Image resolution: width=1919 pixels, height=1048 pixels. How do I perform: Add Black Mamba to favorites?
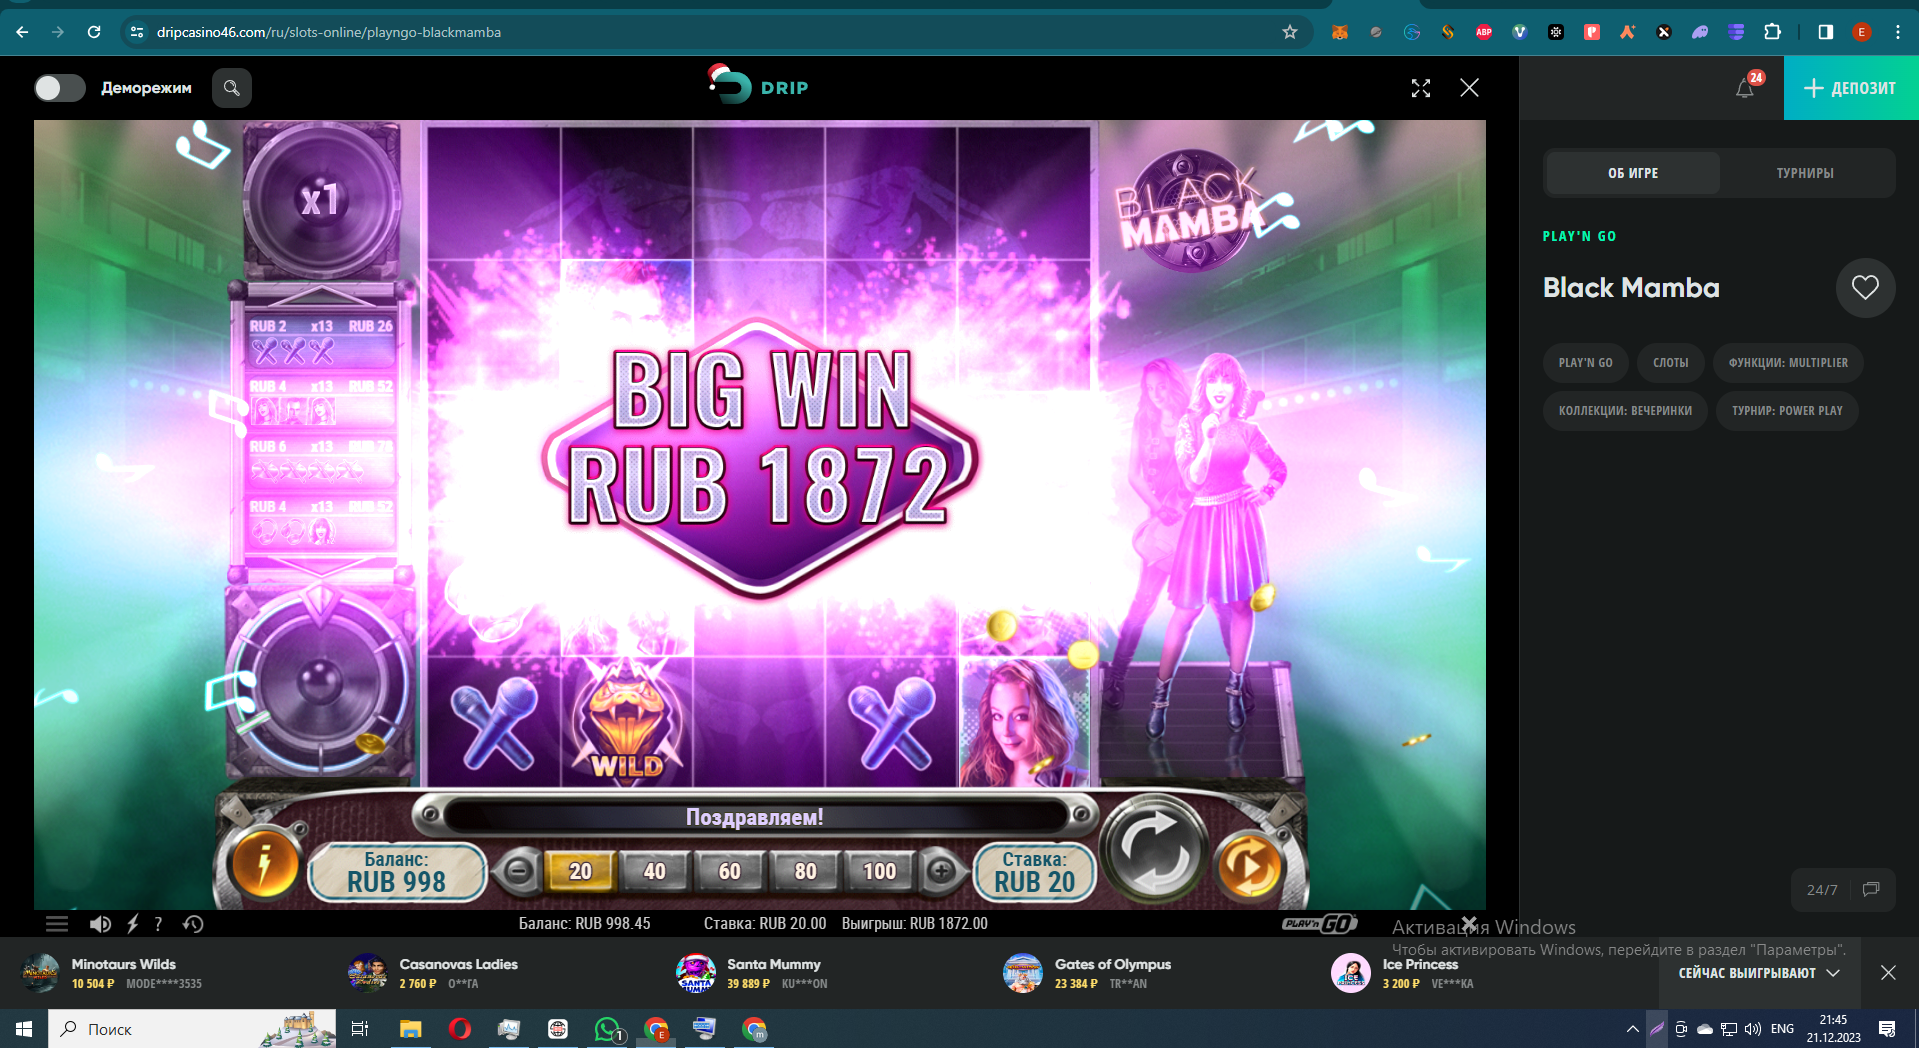coord(1865,288)
